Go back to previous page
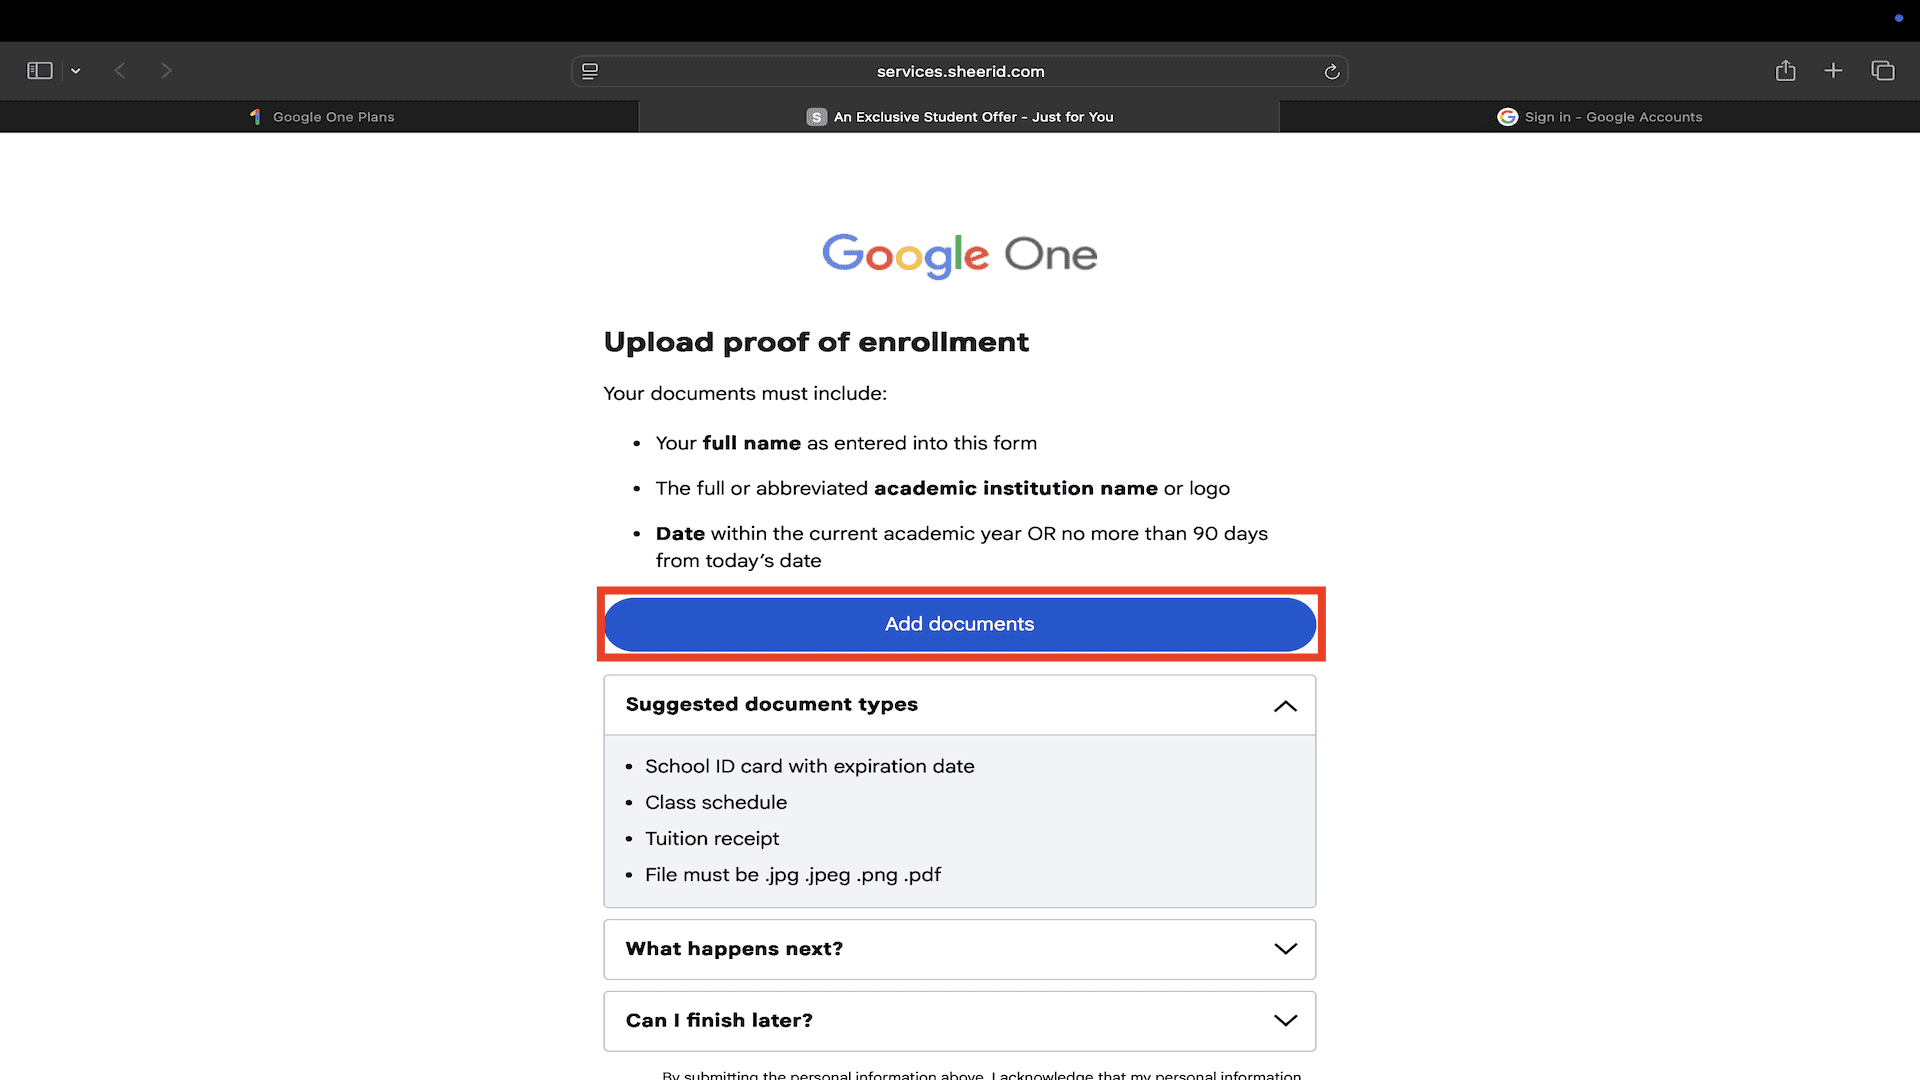This screenshot has width=1920, height=1080. click(120, 71)
